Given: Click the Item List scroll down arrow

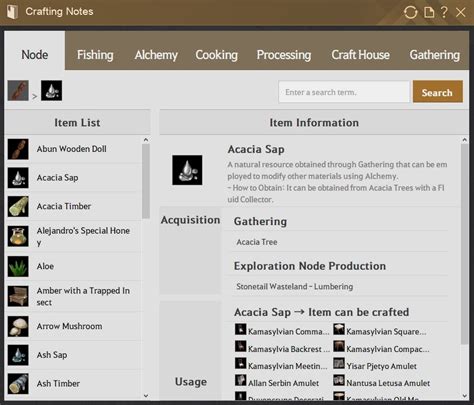Looking at the screenshot, I should (x=146, y=396).
